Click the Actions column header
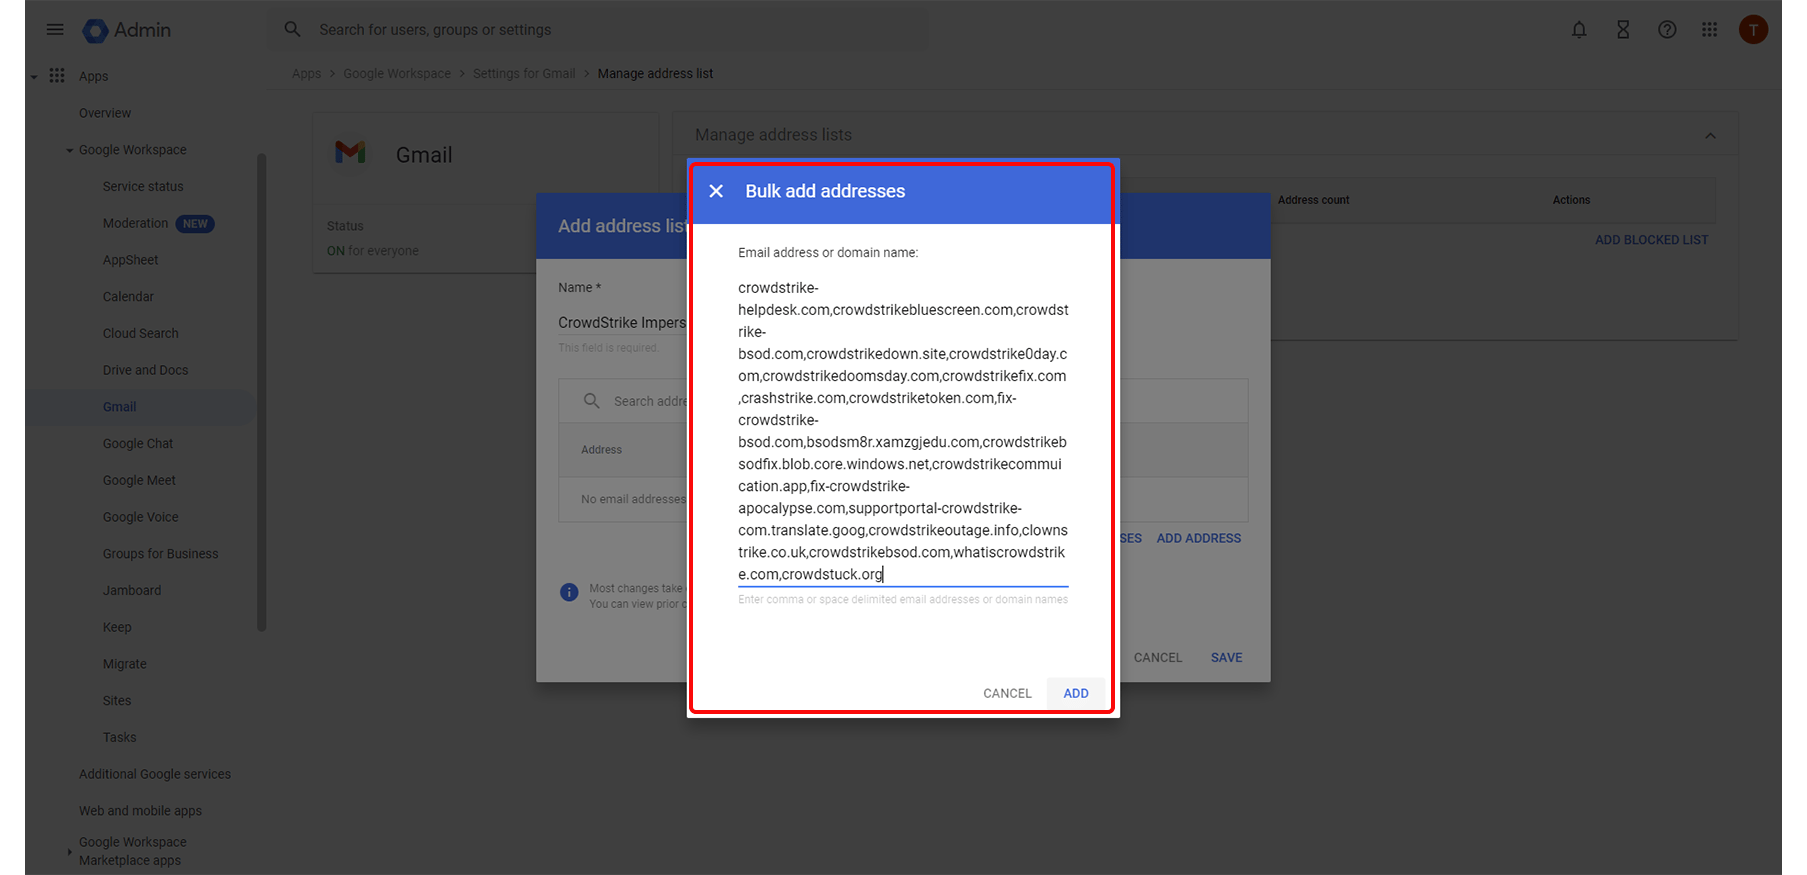Image resolution: width=1807 pixels, height=875 pixels. [1571, 200]
